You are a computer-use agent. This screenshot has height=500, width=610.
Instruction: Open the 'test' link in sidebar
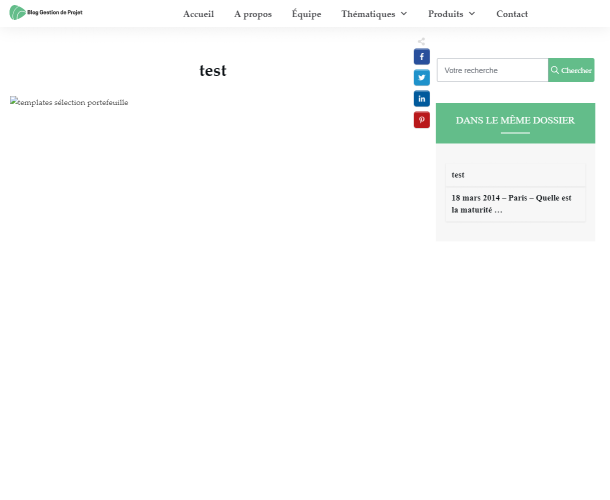click(x=458, y=175)
